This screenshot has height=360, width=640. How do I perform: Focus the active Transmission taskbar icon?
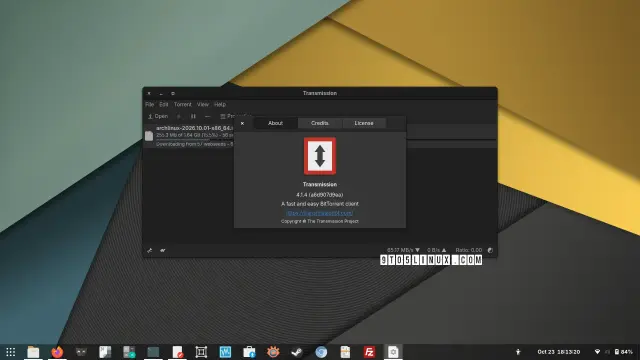click(393, 352)
